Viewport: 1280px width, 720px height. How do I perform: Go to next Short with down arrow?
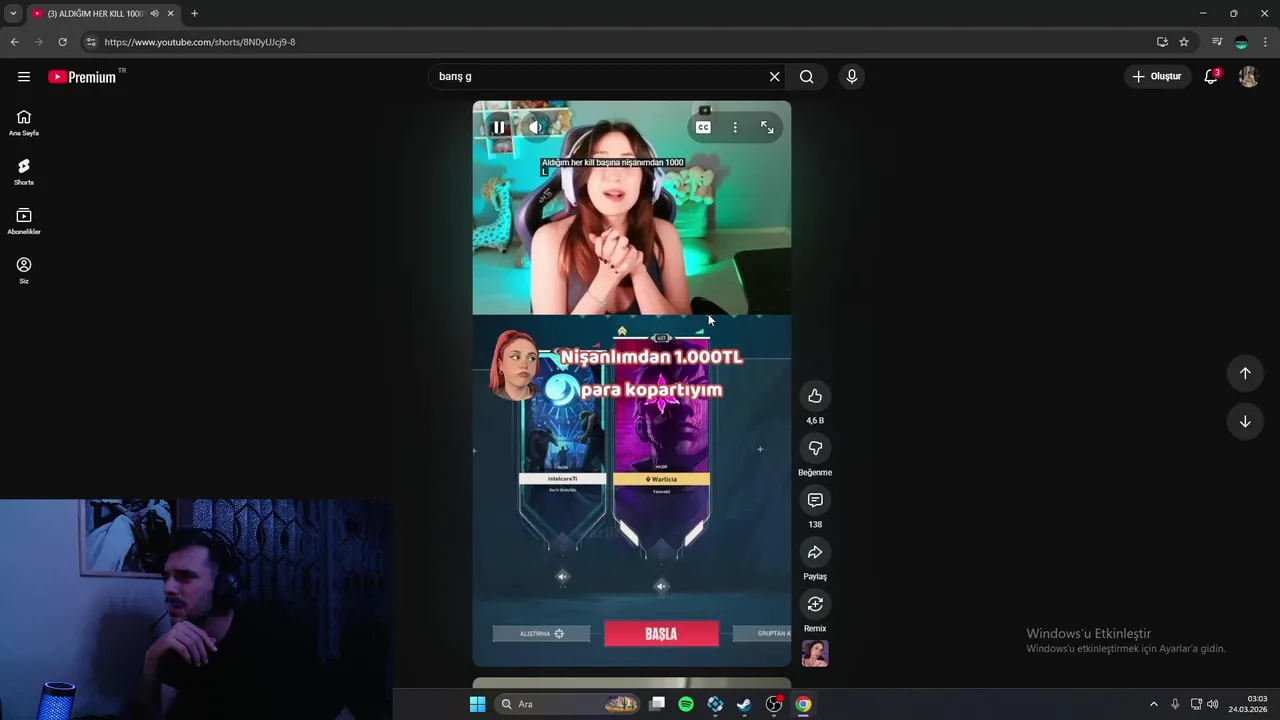(1245, 421)
